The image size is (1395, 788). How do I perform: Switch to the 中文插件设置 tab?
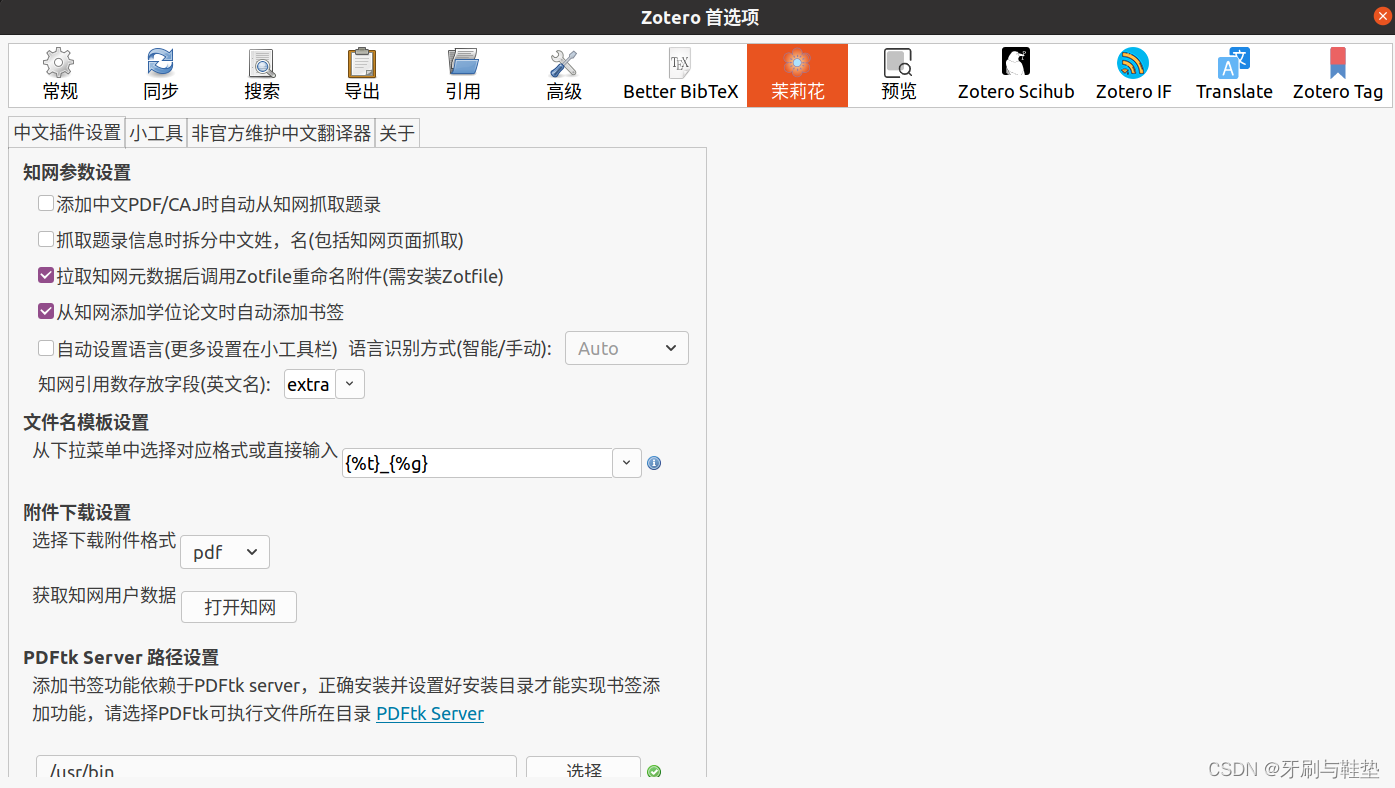point(67,133)
